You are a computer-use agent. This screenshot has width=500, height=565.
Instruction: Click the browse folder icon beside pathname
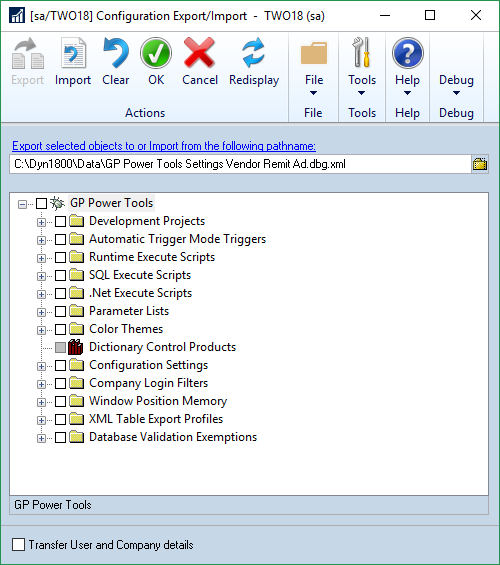(480, 164)
